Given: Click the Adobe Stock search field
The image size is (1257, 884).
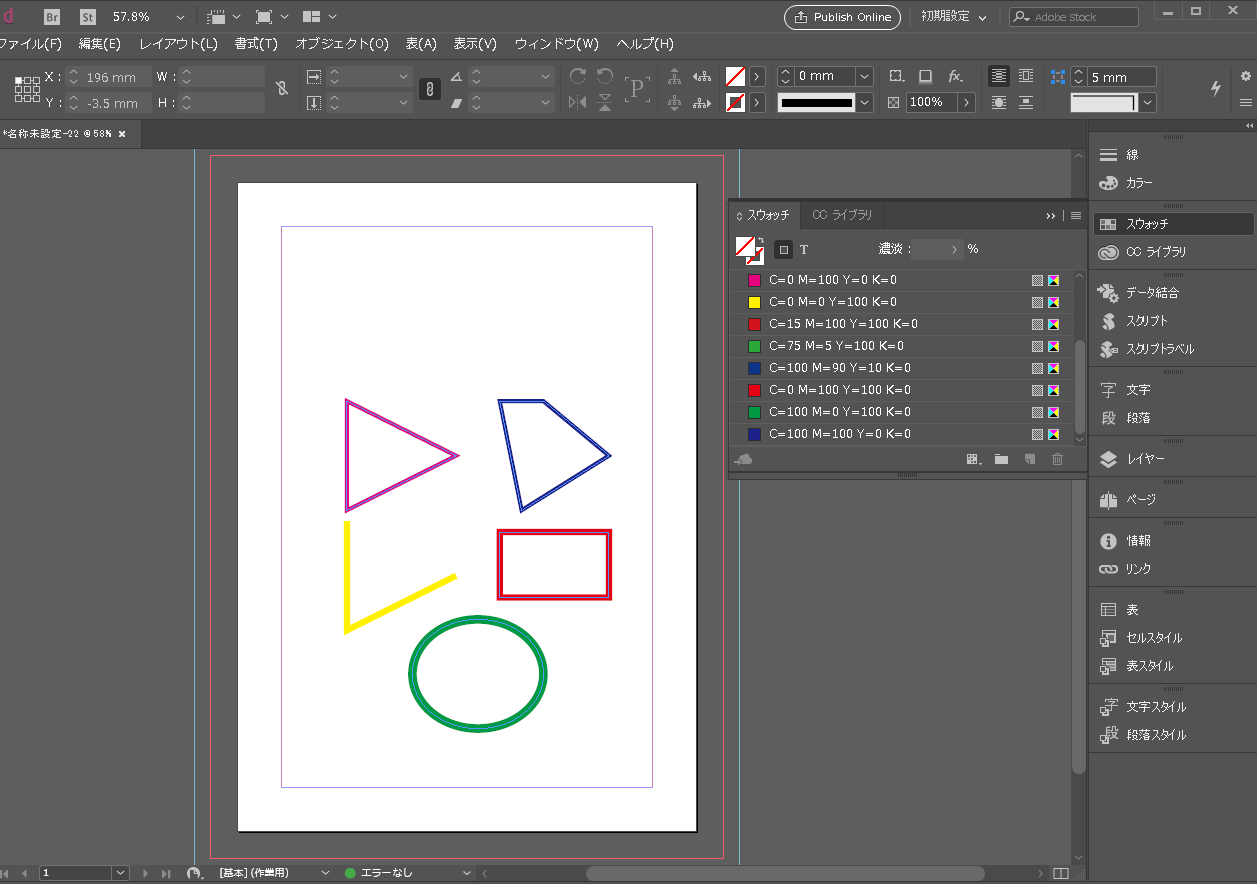Looking at the screenshot, I should 1074,17.
